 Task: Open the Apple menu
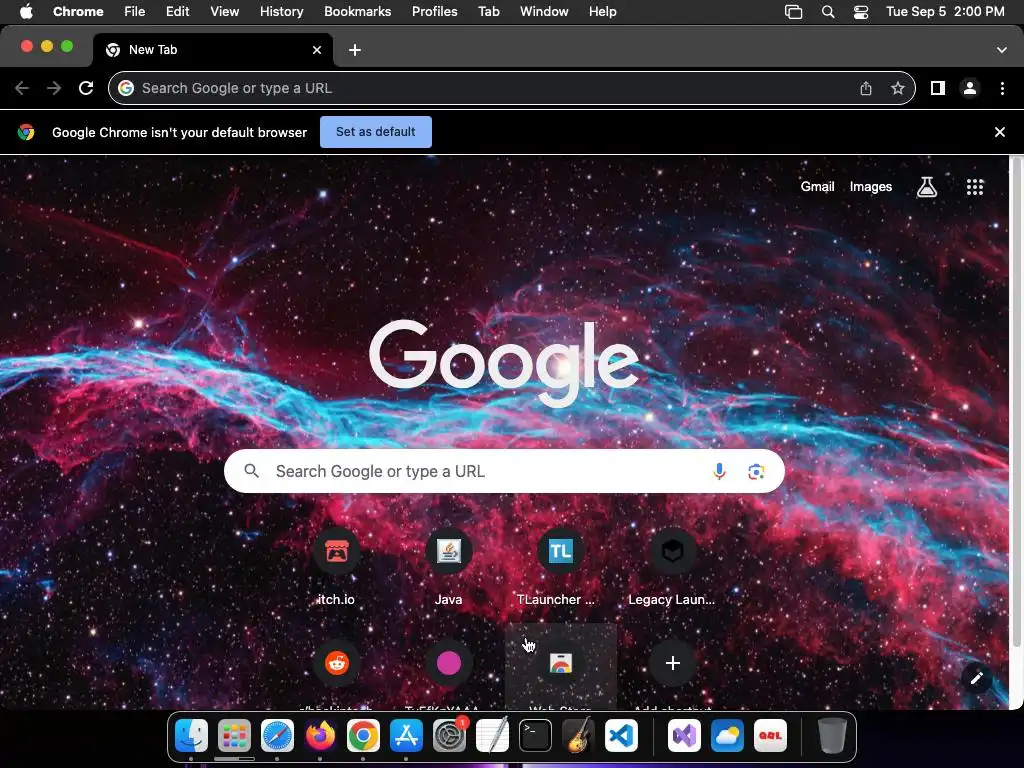(26, 11)
